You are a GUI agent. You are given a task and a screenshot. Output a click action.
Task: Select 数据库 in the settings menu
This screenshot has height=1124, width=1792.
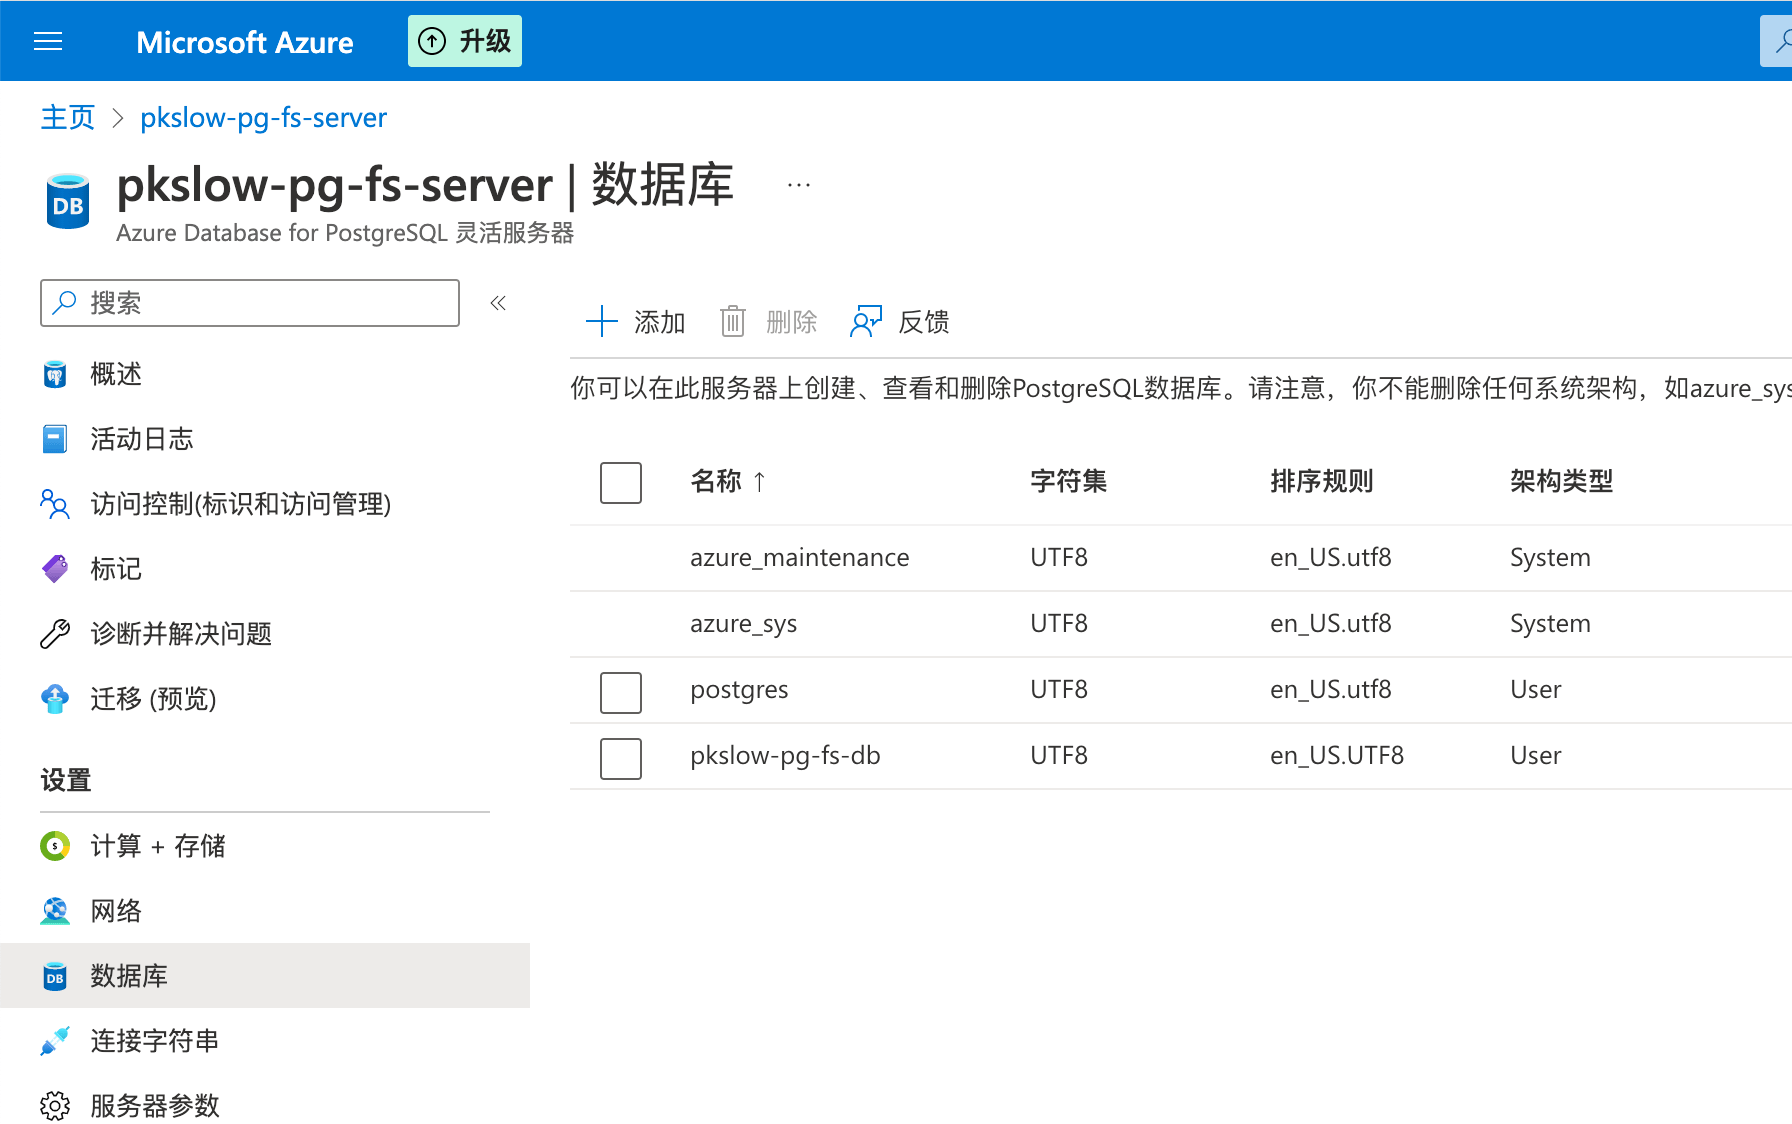click(x=128, y=975)
